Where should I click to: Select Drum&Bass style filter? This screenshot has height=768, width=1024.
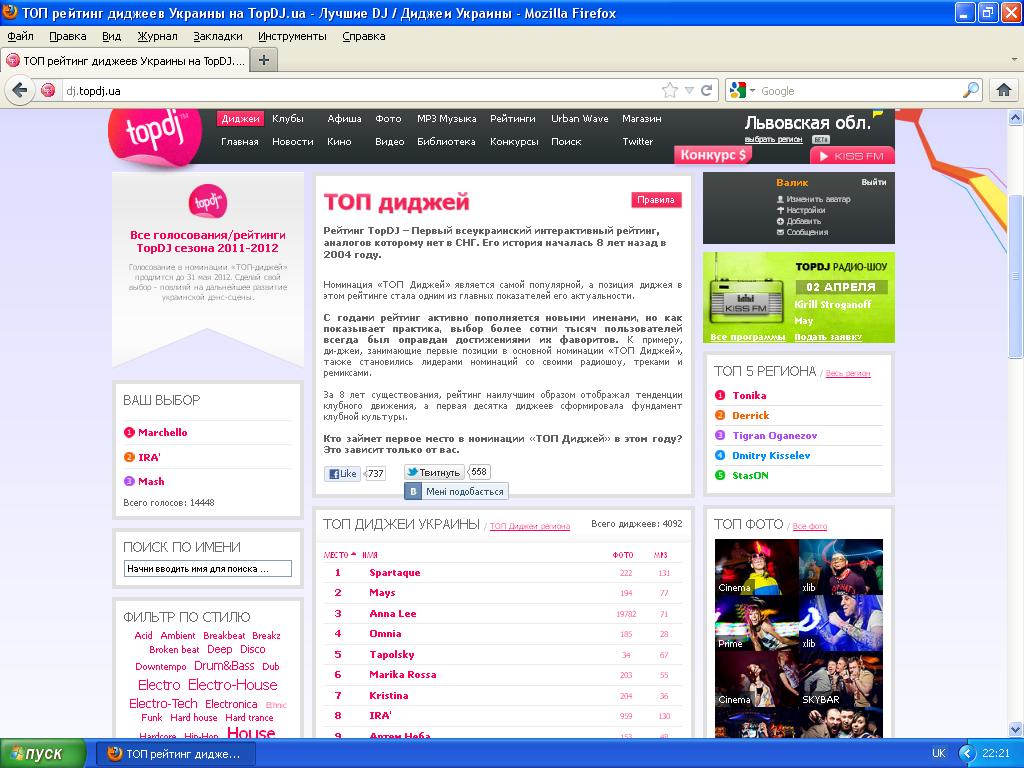point(224,665)
